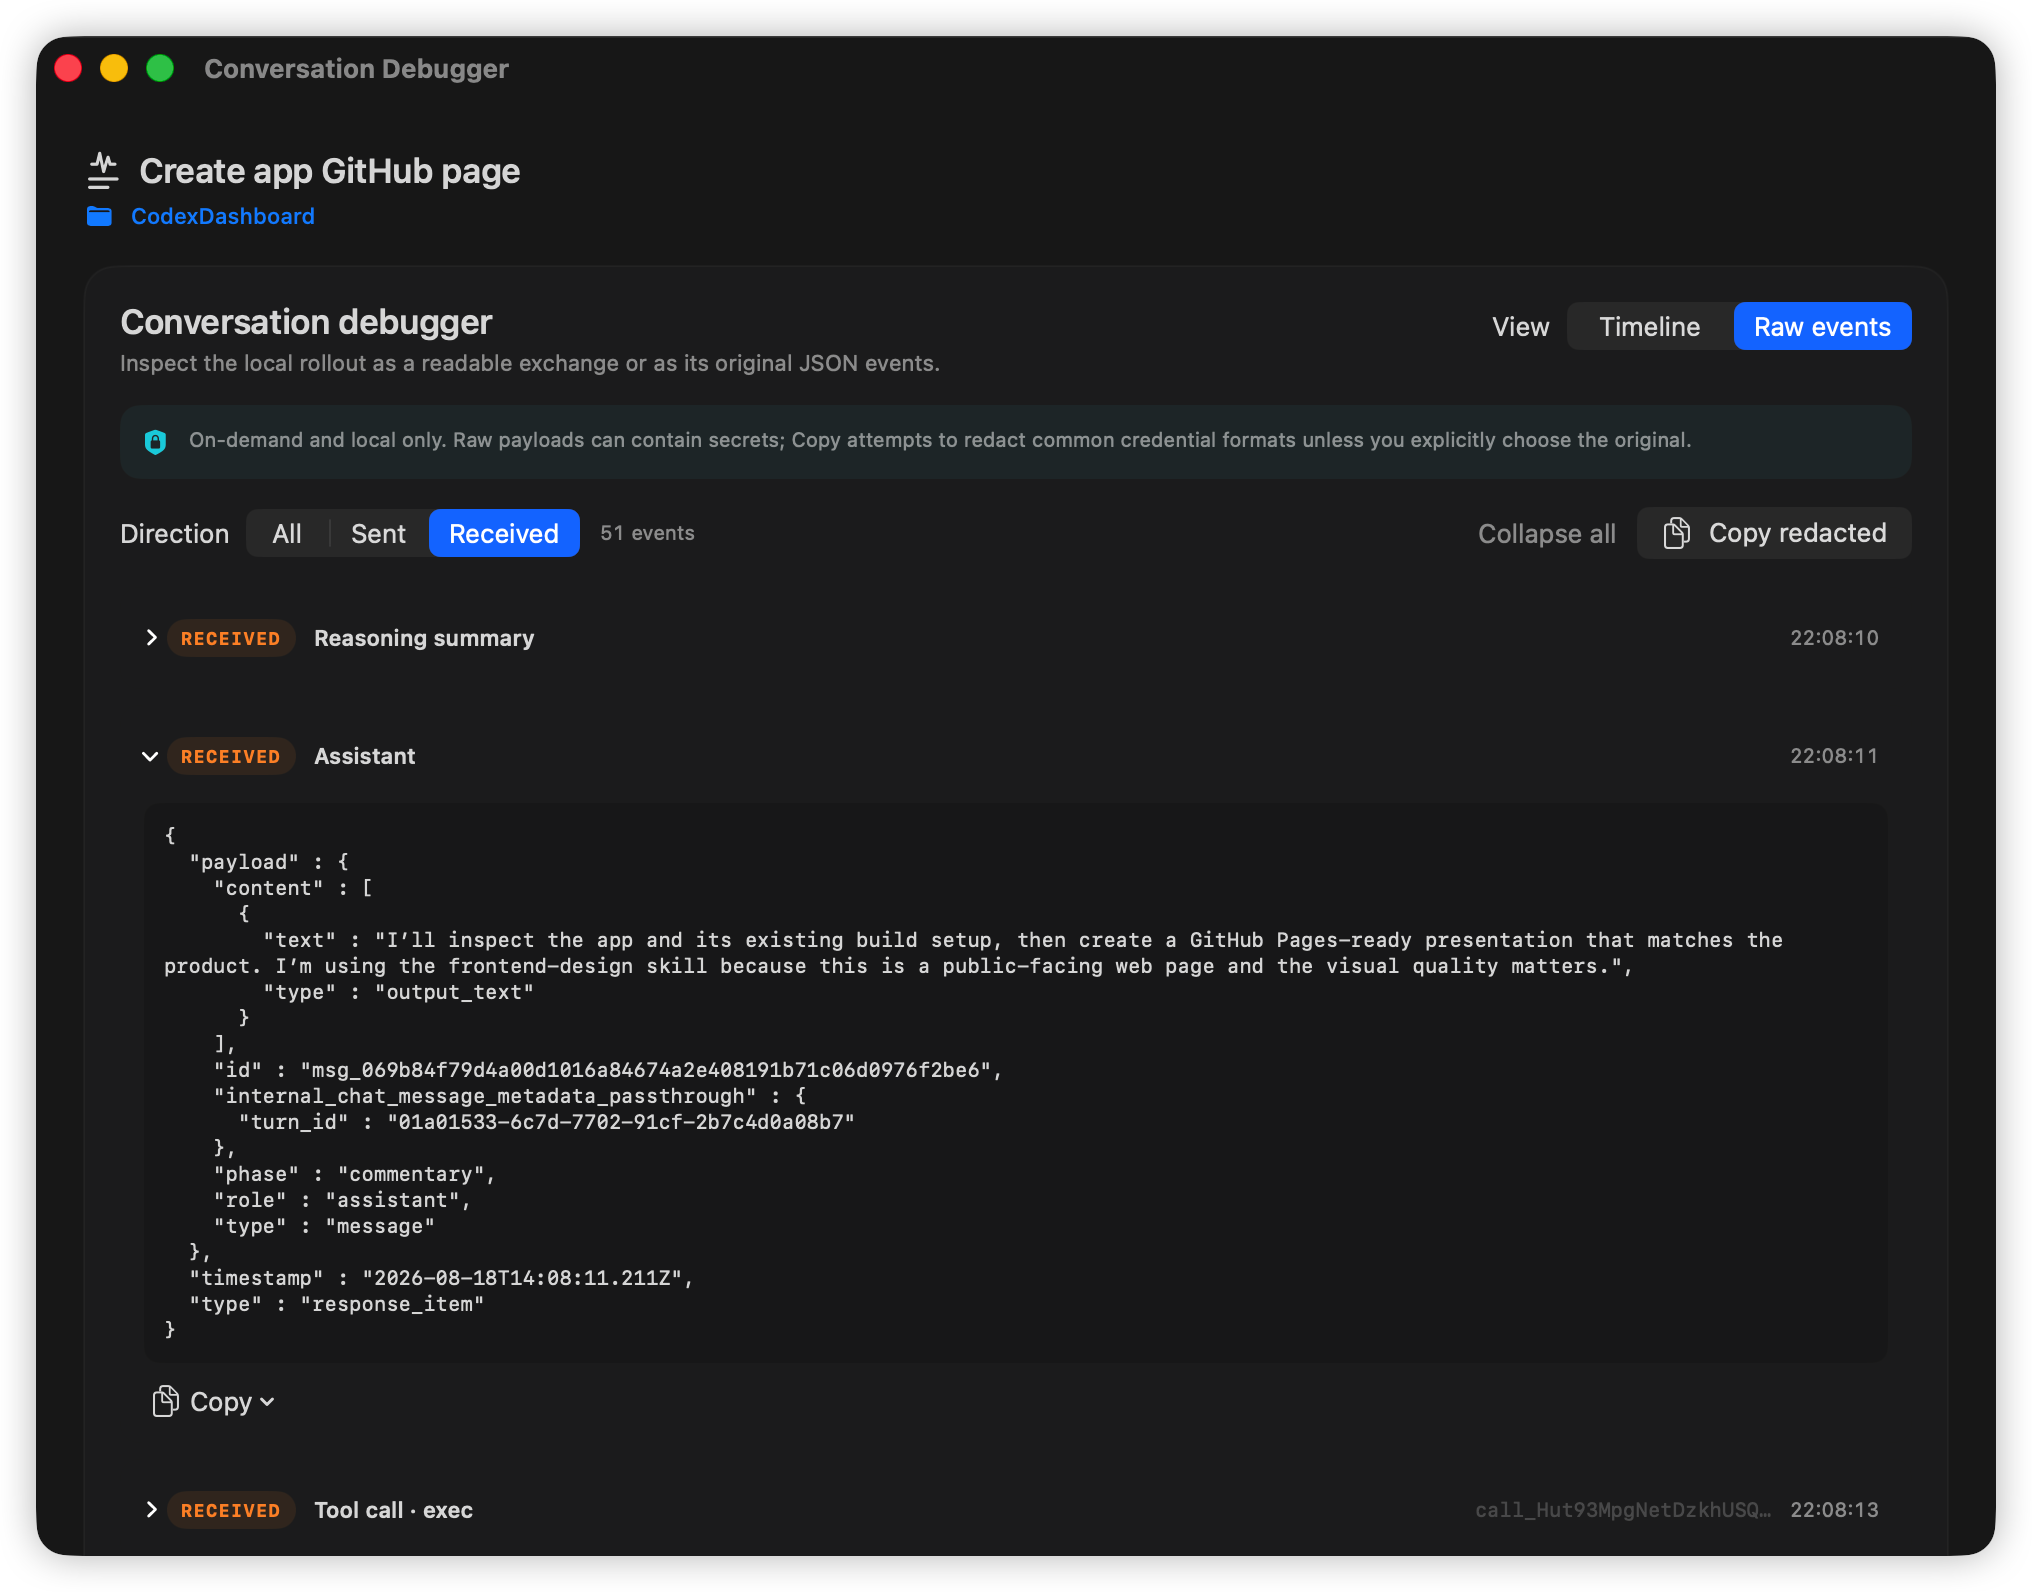2032x1592 pixels.
Task: Collapse the Assistant event row
Action: click(x=151, y=756)
